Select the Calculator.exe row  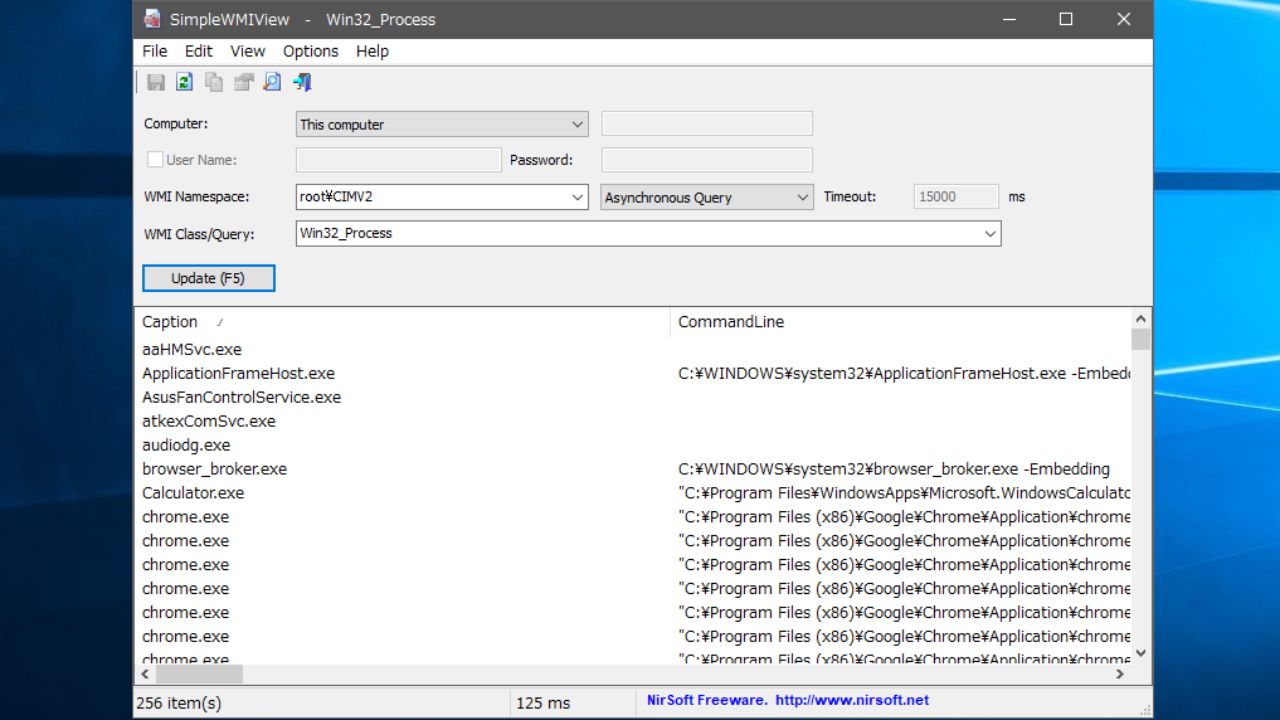pos(632,494)
